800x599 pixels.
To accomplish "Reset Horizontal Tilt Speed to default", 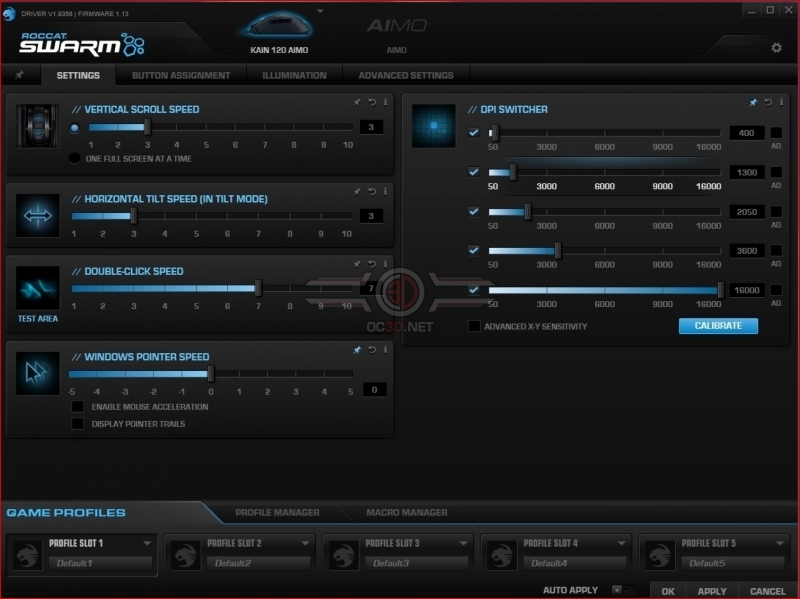I will (372, 192).
